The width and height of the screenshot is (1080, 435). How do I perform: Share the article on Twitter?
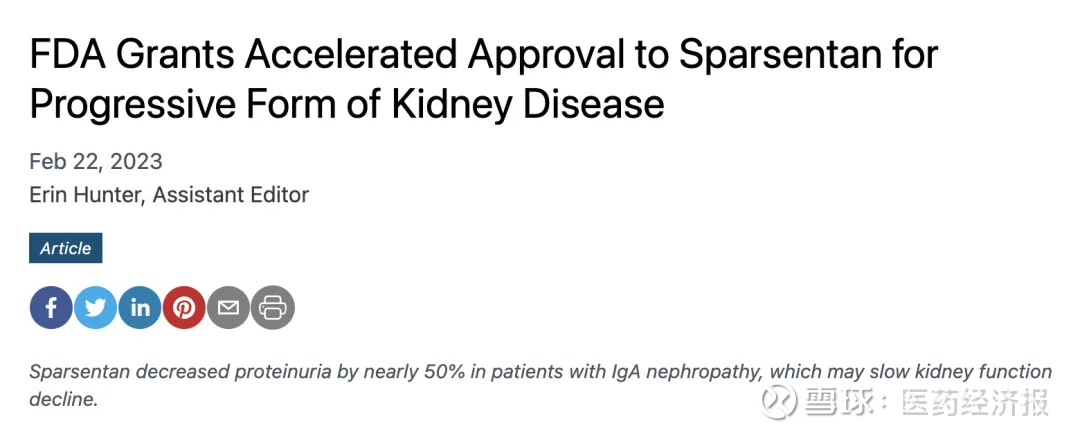tap(95, 308)
